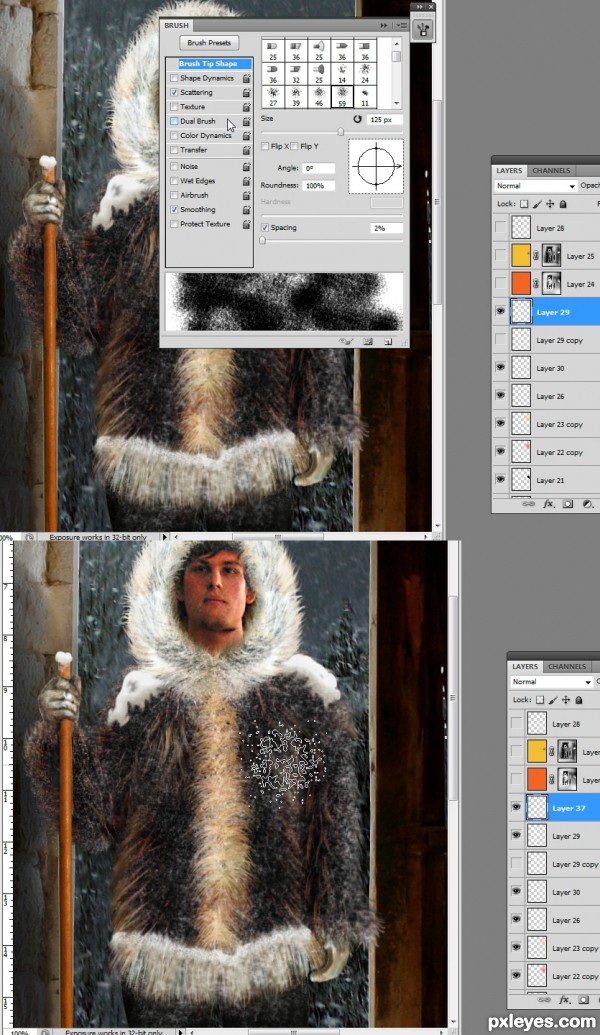Click lock icon beside Color Dynamics

(x=246, y=135)
